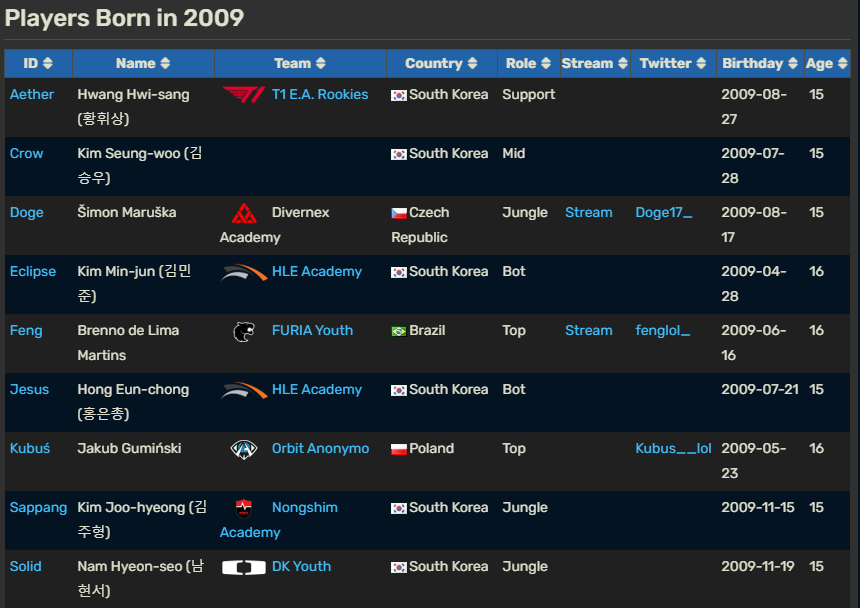Viewport: 860px width, 608px height.
Task: Open the Orbit Anonymo team link
Action: 320,448
